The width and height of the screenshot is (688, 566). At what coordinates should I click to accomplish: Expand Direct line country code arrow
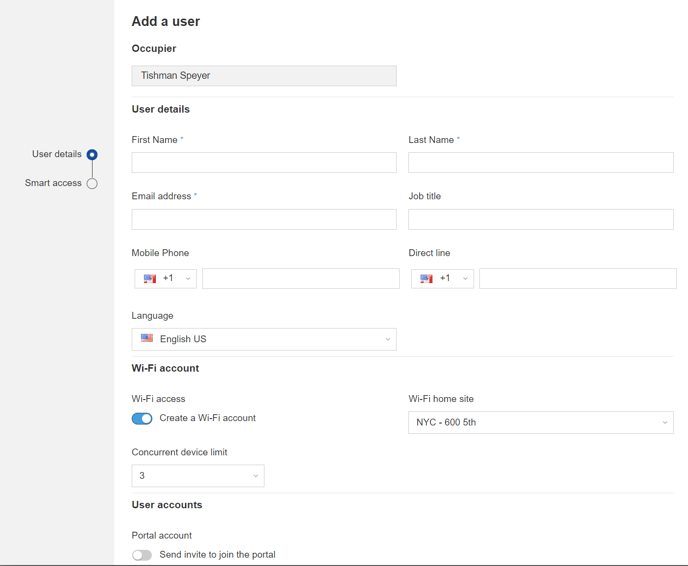pos(465,279)
